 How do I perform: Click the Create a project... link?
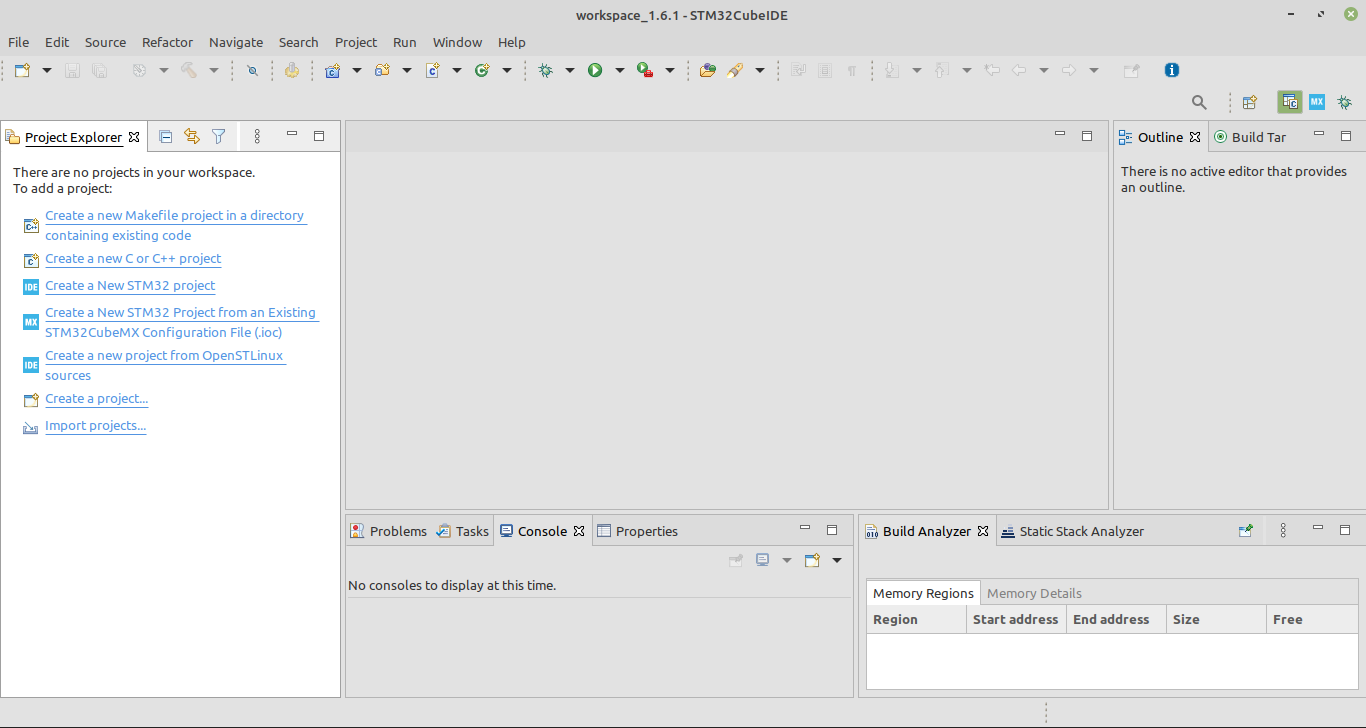(96, 398)
